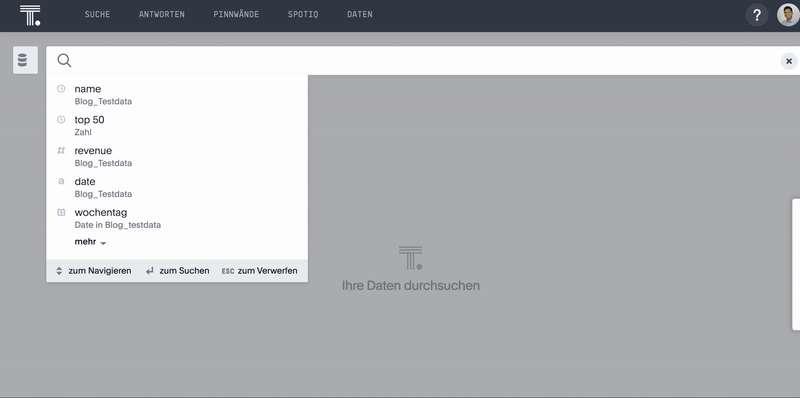800x398 pixels.
Task: Select the 'wochentag' suggestion
Action: [177, 218]
